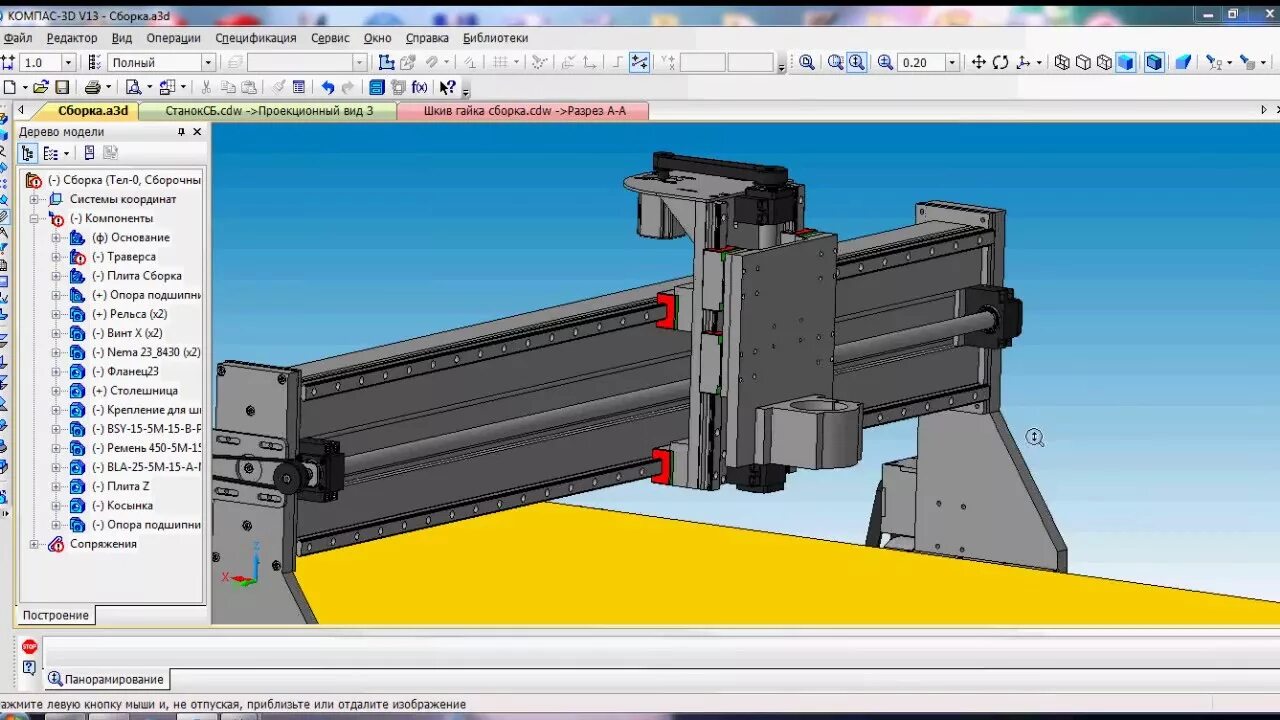Open Print Preview via the magnifier-page icon
1280x720 pixels.
click(x=133, y=87)
